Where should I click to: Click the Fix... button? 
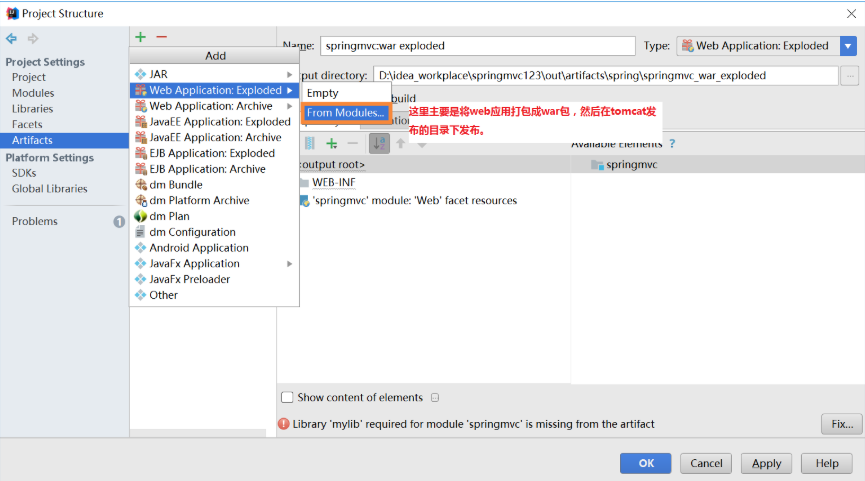coord(842,424)
